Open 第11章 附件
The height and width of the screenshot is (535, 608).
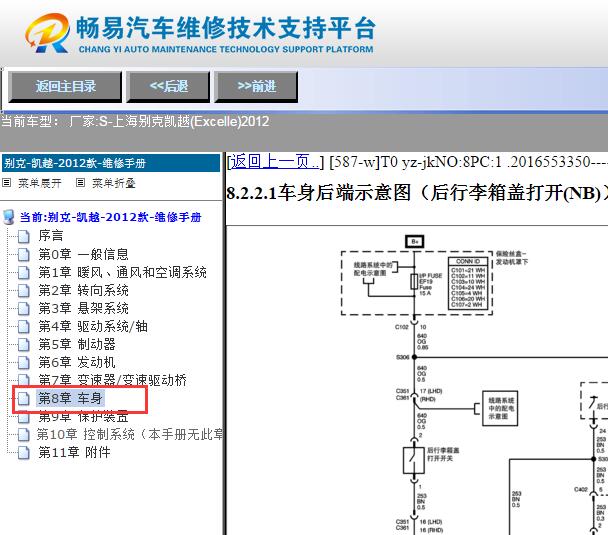pos(74,452)
